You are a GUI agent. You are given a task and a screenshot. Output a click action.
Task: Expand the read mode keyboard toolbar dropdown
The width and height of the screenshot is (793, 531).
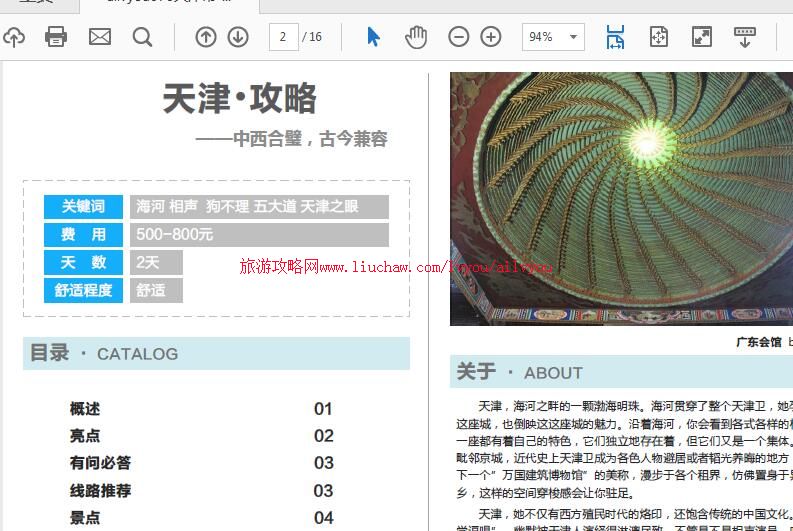point(745,37)
